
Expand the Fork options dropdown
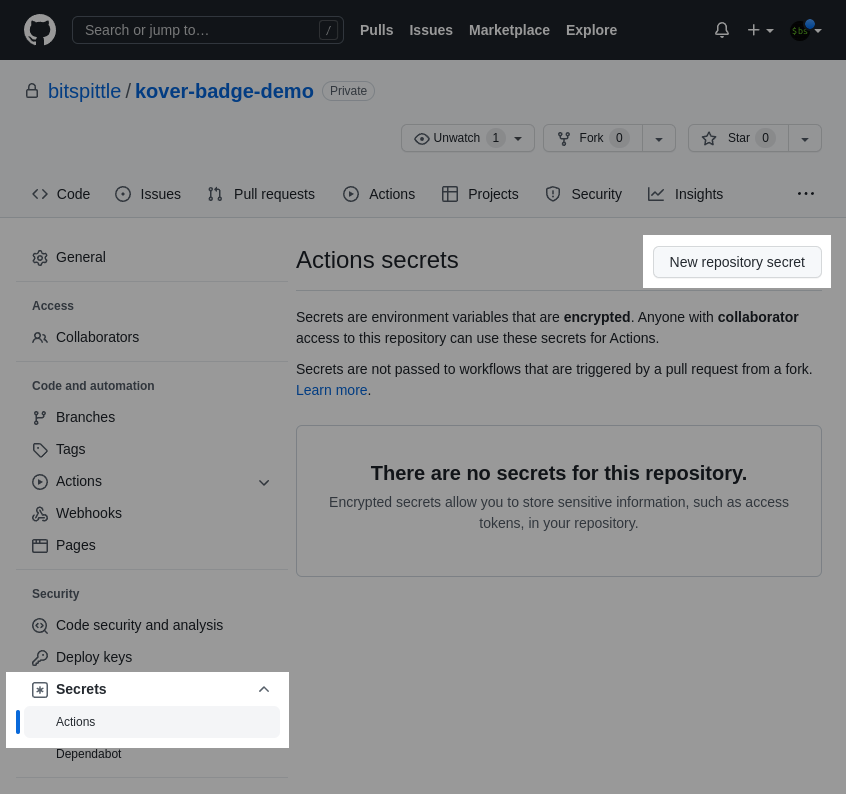pyautogui.click(x=659, y=139)
